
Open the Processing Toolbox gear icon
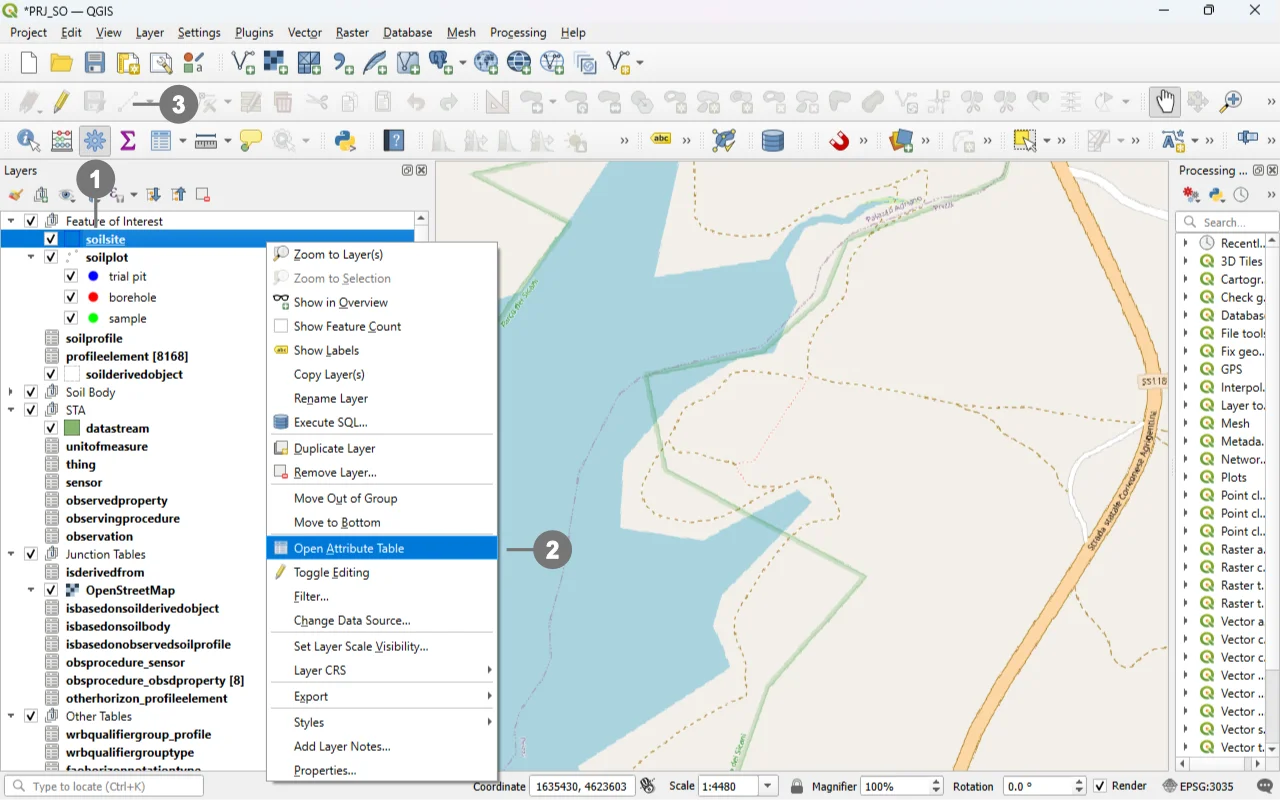(95, 141)
